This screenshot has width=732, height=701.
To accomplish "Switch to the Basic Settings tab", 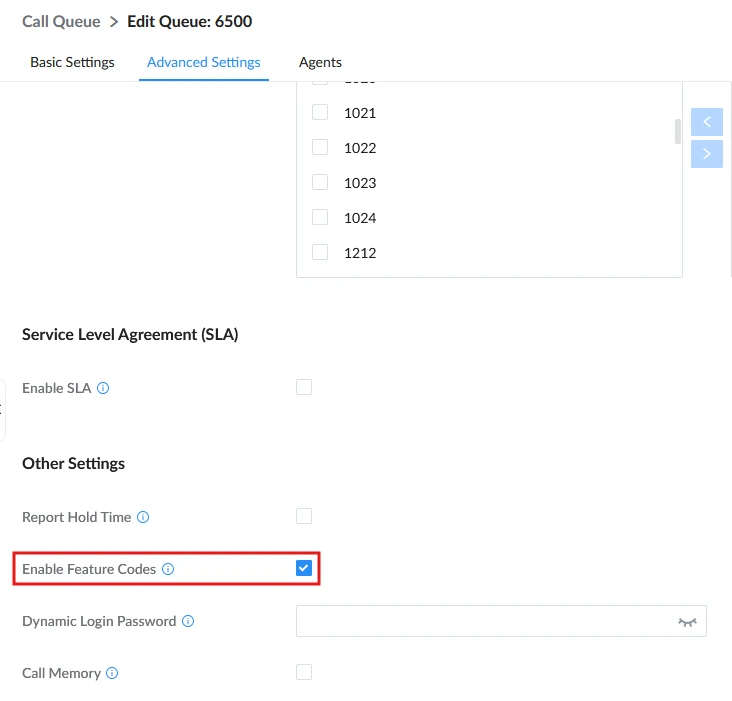I will [72, 62].
